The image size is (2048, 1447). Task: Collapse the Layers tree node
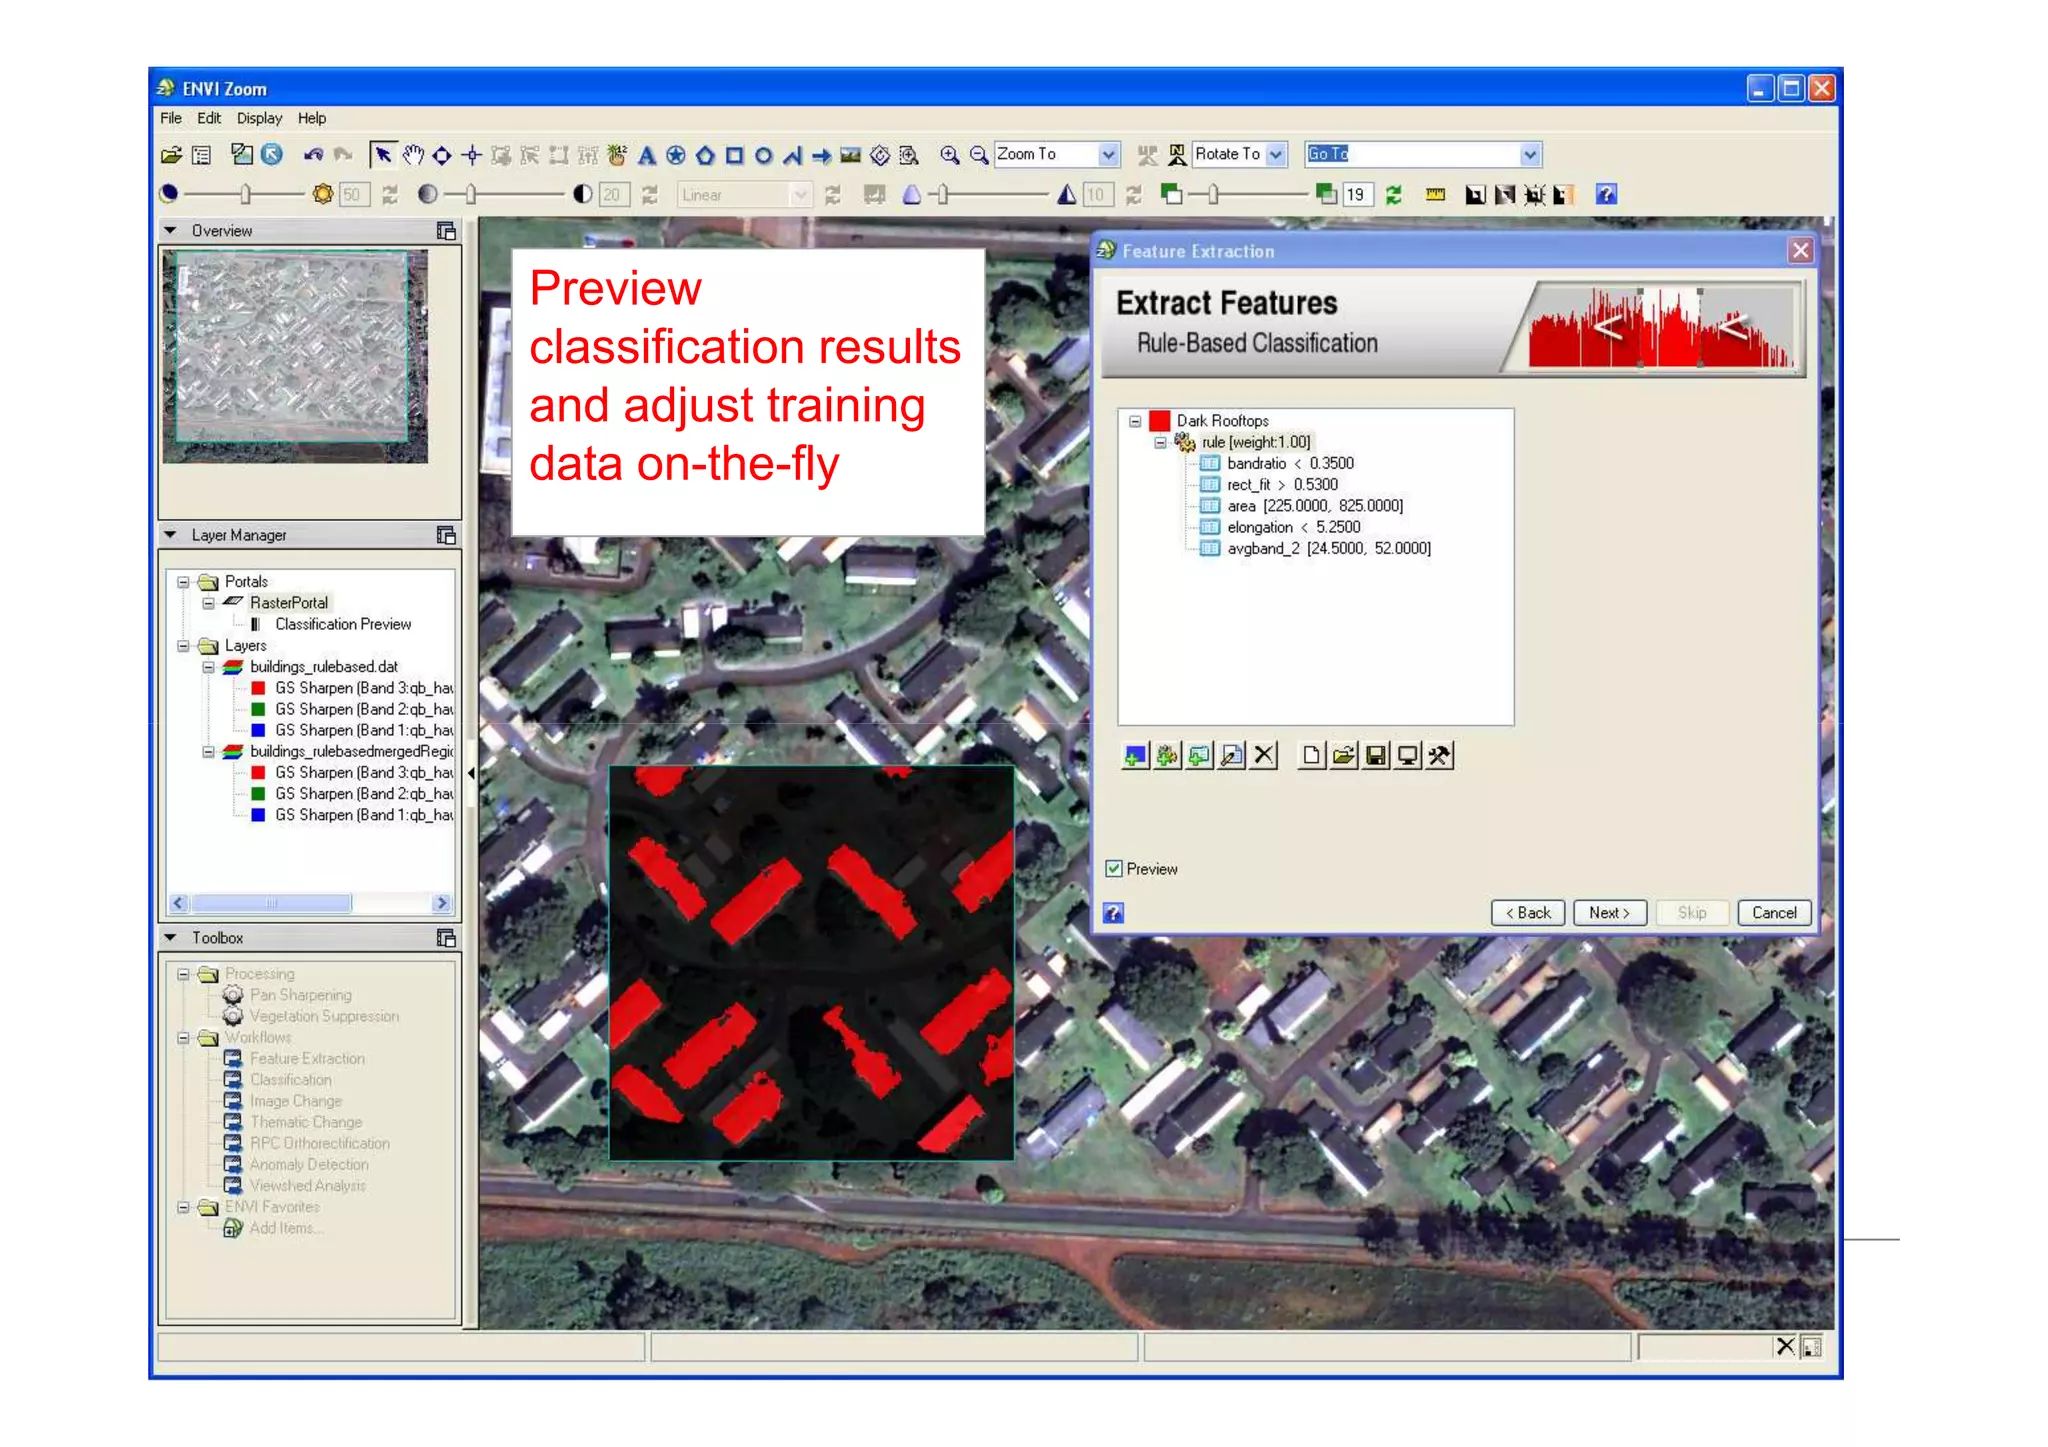coord(183,646)
